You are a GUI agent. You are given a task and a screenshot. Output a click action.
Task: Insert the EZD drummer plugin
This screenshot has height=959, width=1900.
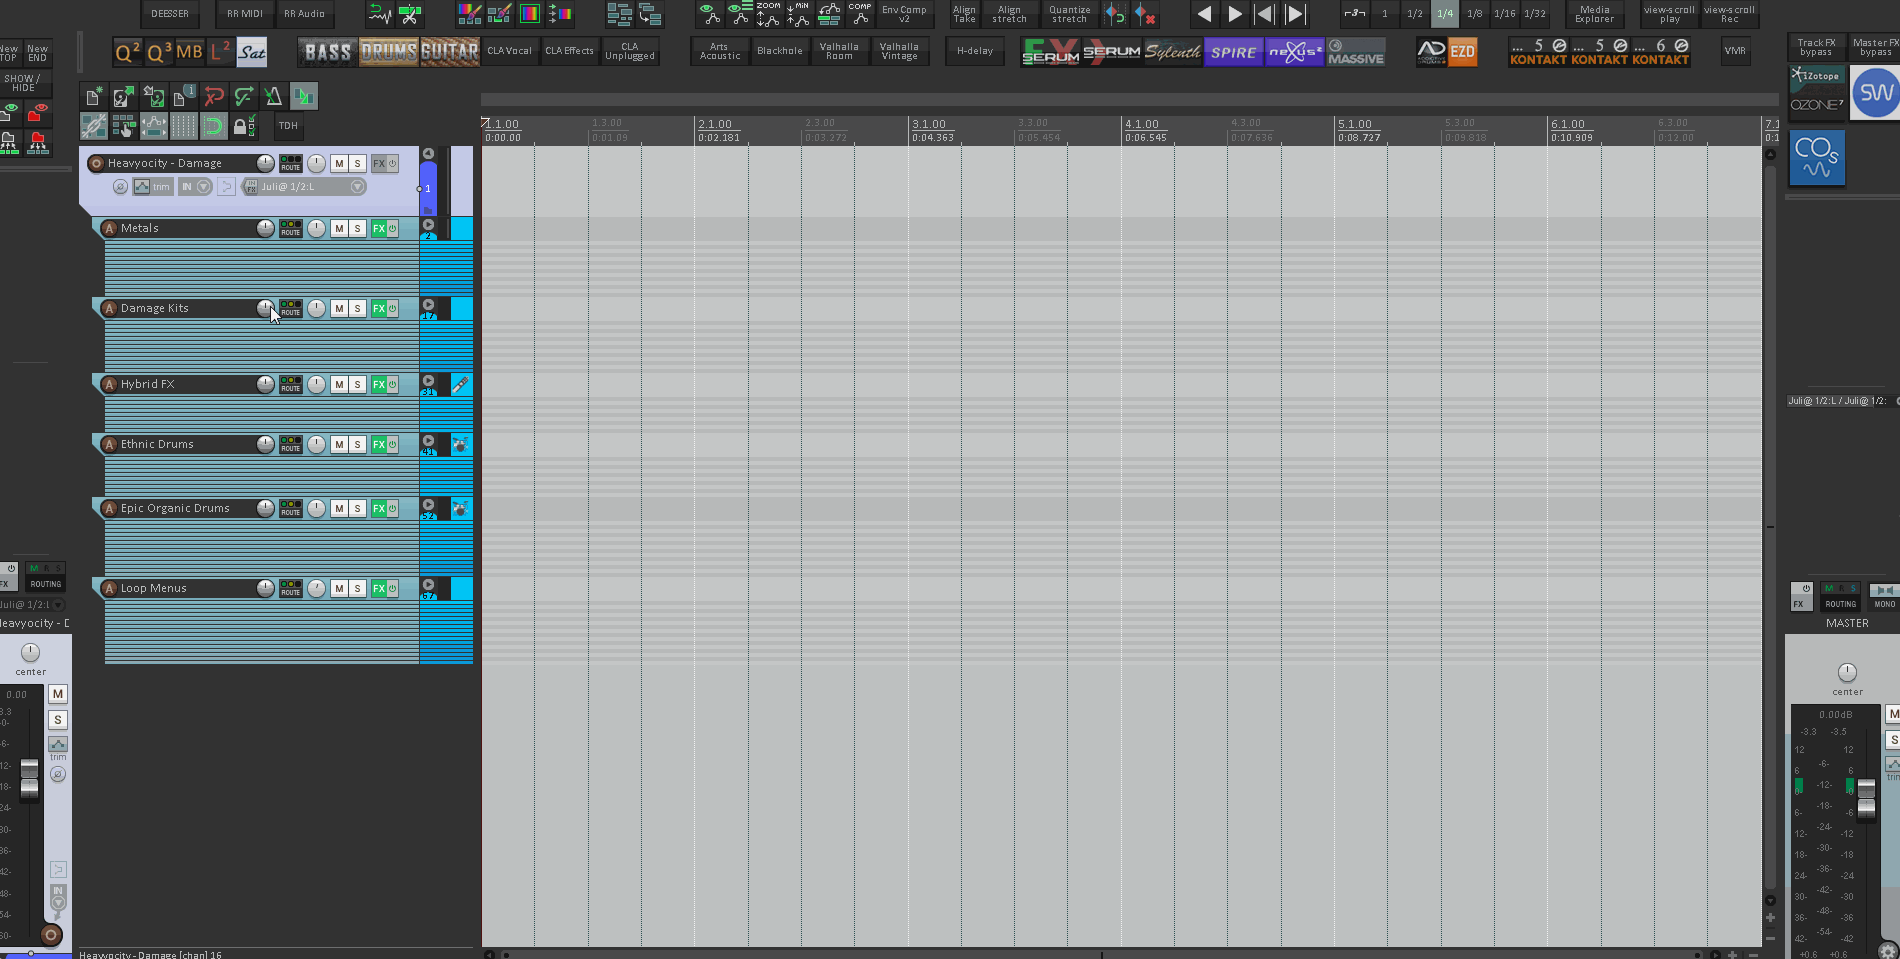coord(1463,52)
